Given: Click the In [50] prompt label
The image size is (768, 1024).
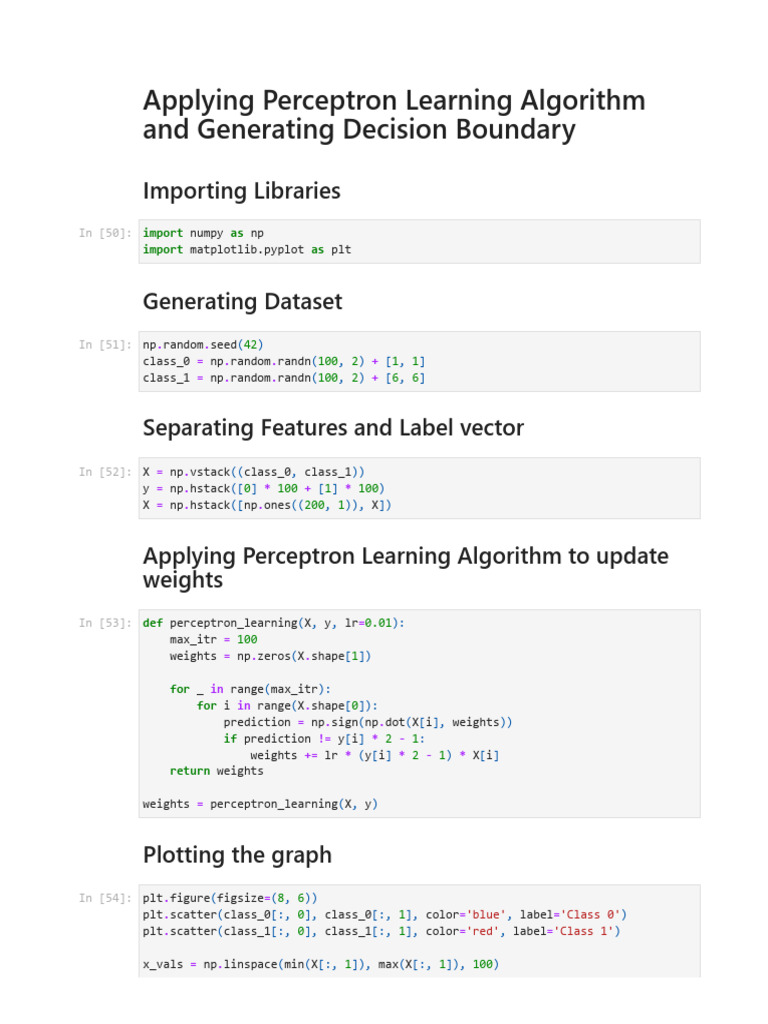Looking at the screenshot, I should pyautogui.click(x=105, y=233).
